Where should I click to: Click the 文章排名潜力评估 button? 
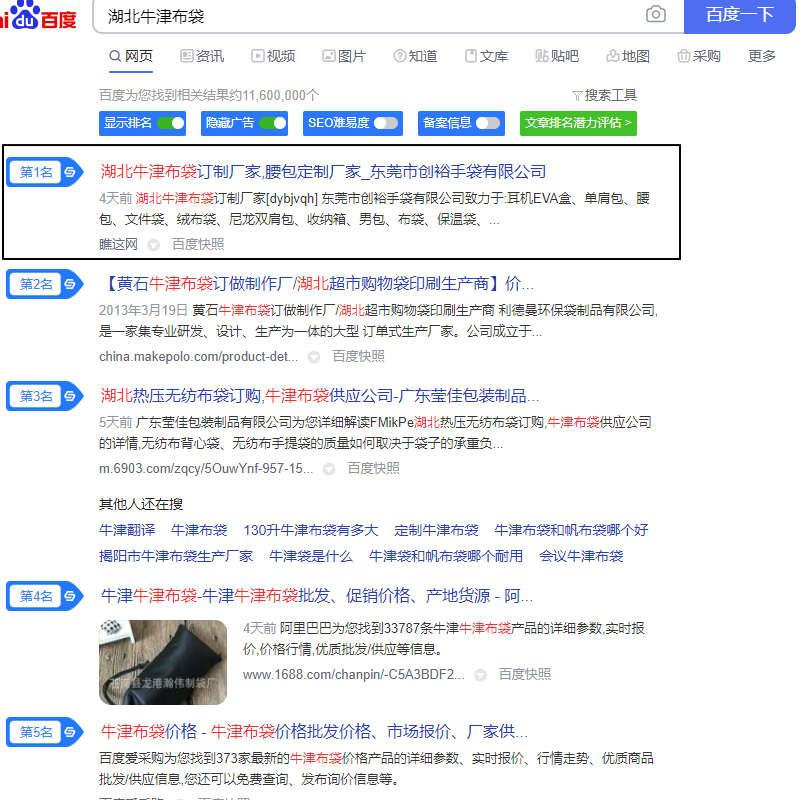coord(578,123)
